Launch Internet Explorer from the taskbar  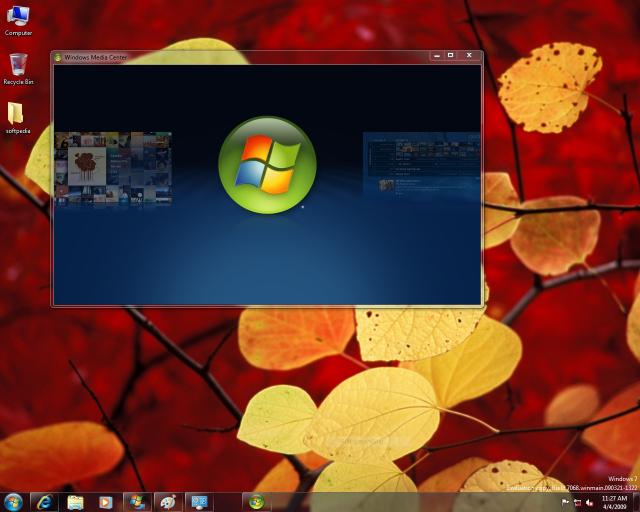point(43,501)
